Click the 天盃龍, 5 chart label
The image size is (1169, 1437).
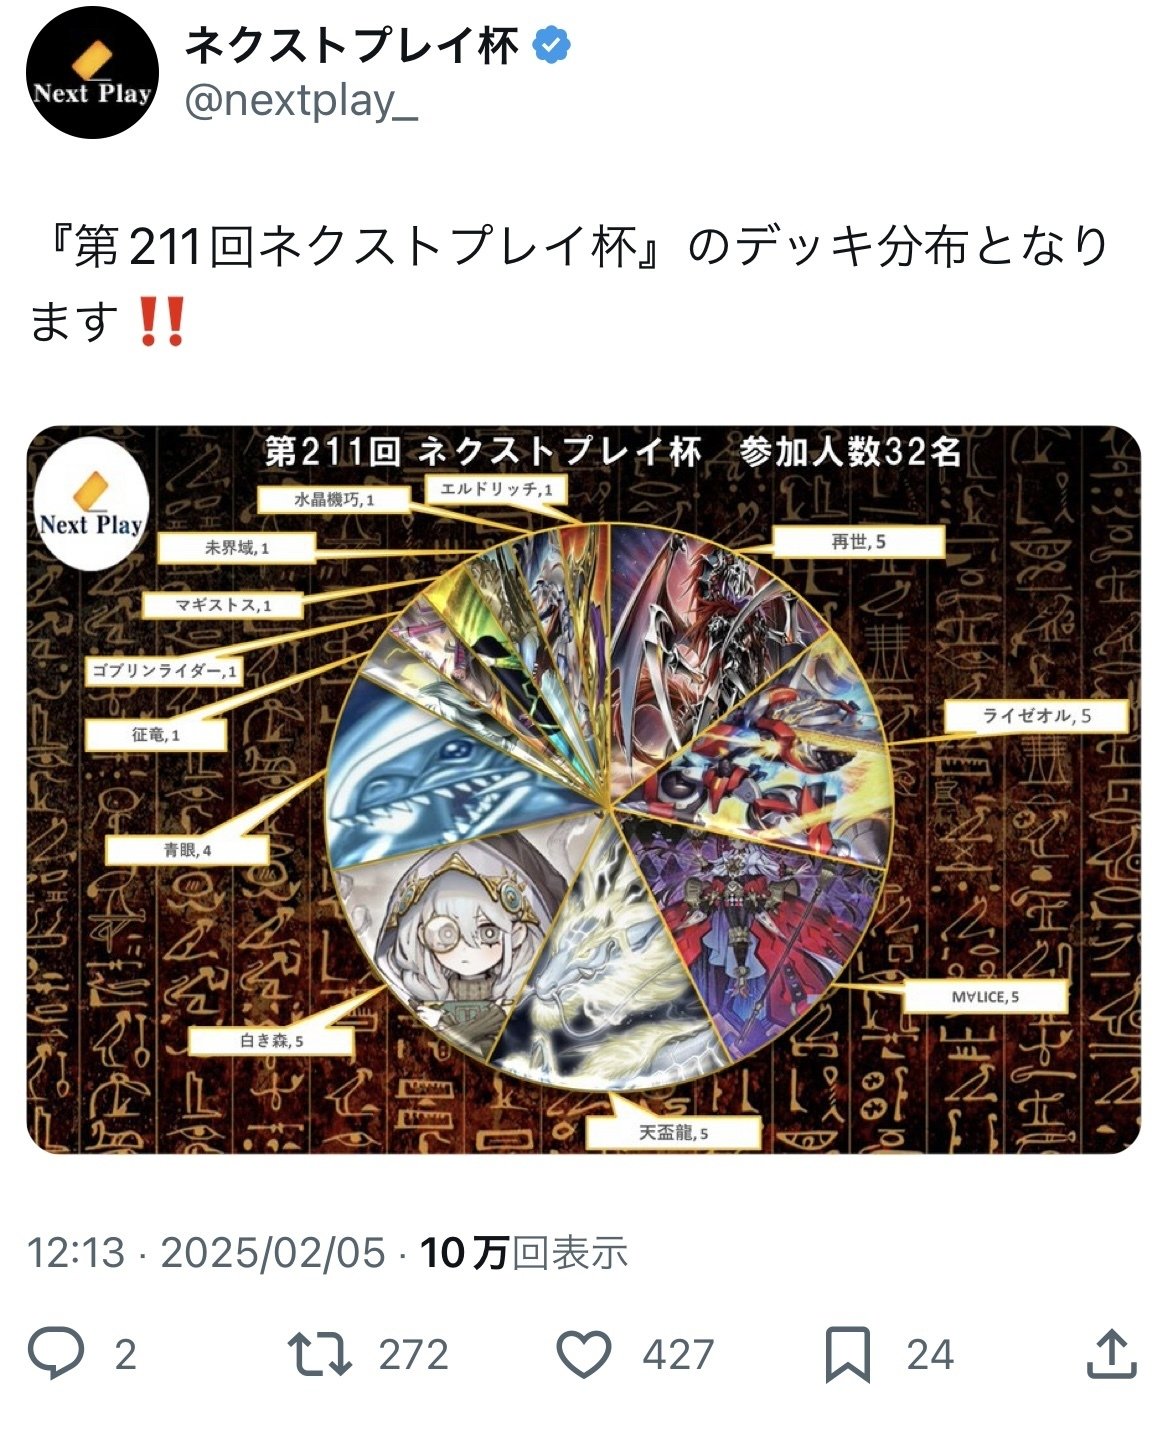[674, 1133]
